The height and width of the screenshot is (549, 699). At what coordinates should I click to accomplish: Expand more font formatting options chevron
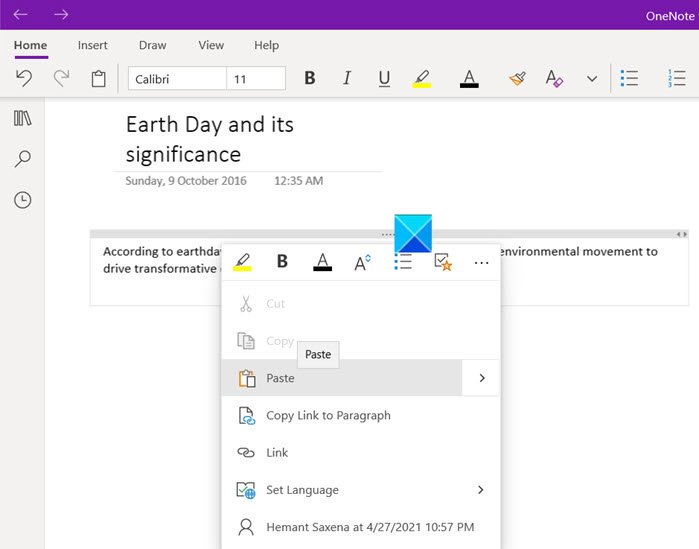[x=592, y=79]
